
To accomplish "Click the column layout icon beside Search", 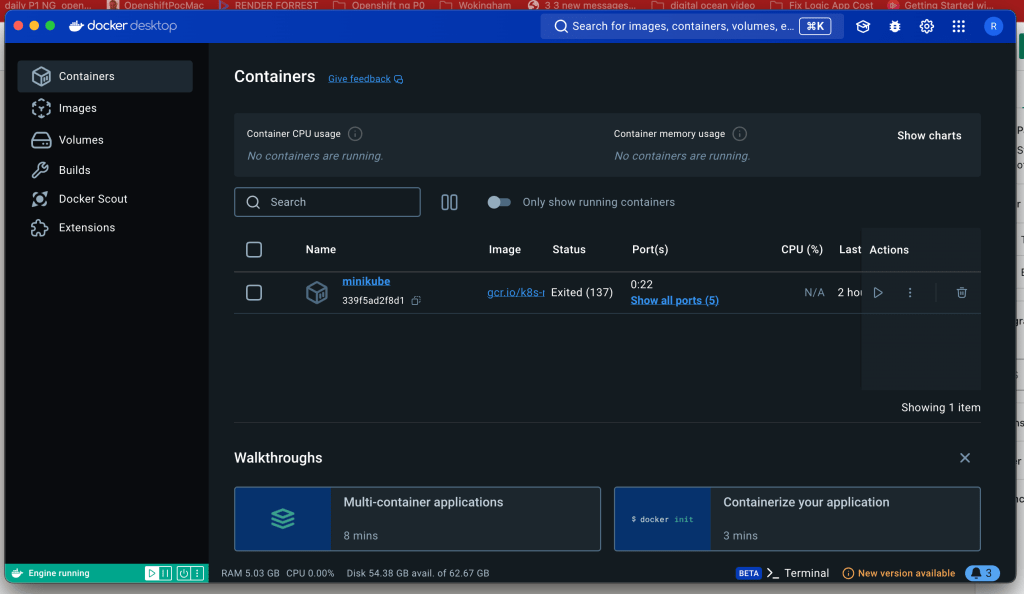I will pyautogui.click(x=449, y=202).
